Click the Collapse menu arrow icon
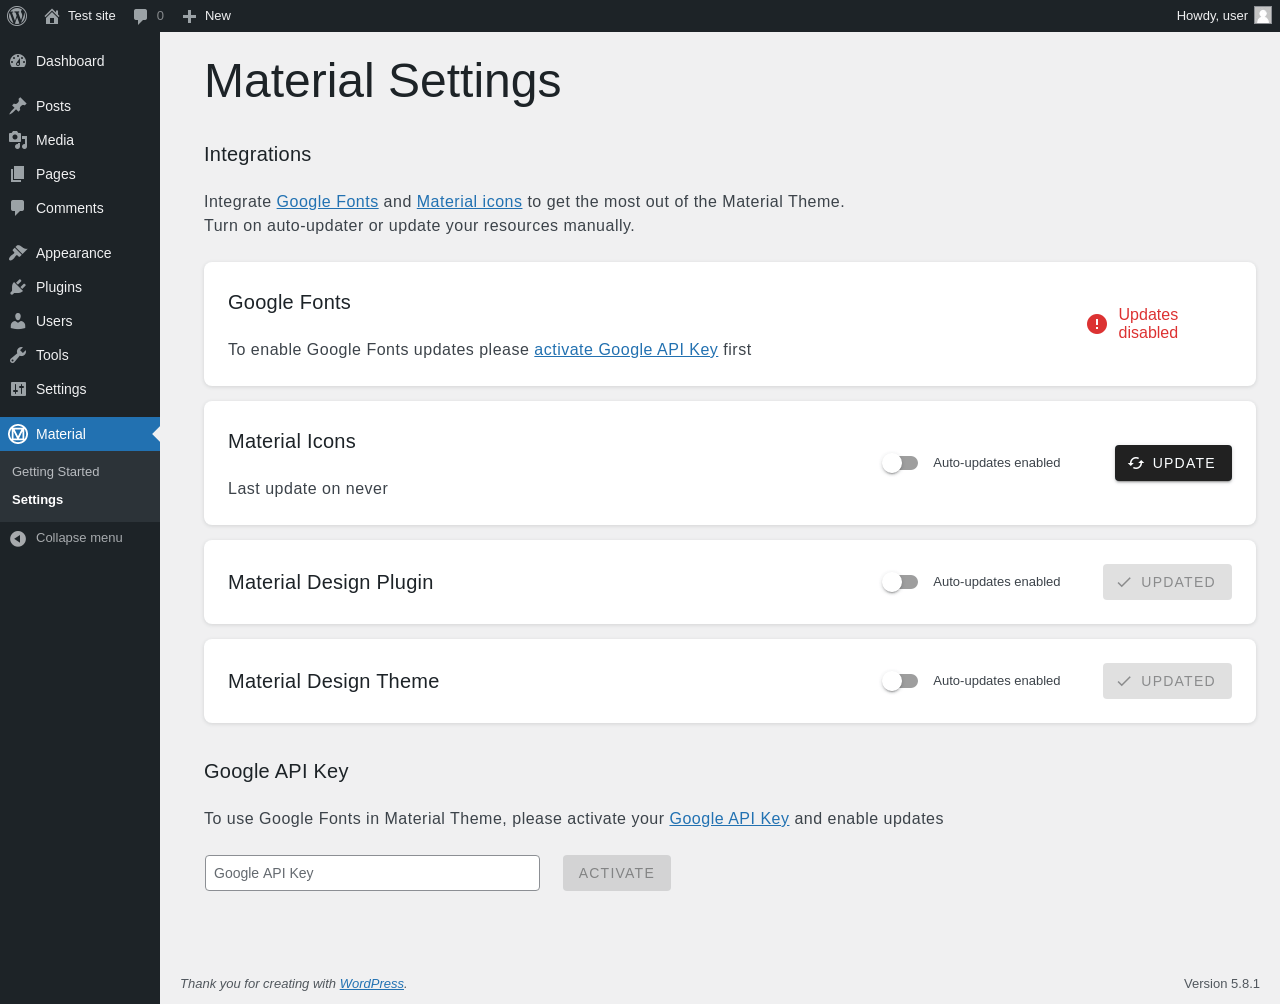The width and height of the screenshot is (1280, 1004). pos(18,538)
